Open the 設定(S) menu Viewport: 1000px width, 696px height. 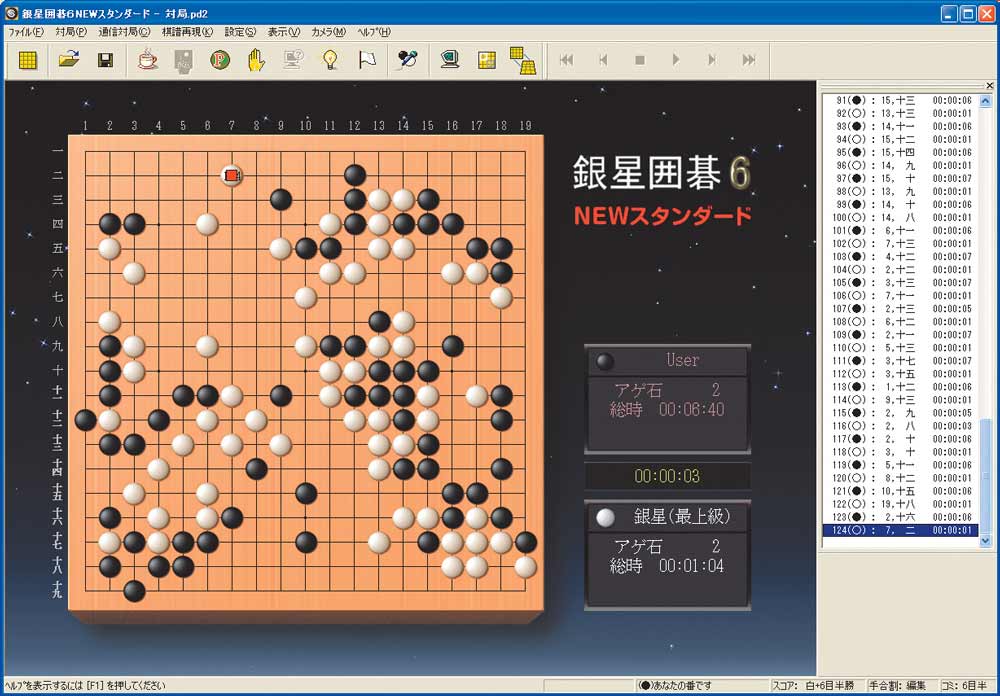coord(240,32)
